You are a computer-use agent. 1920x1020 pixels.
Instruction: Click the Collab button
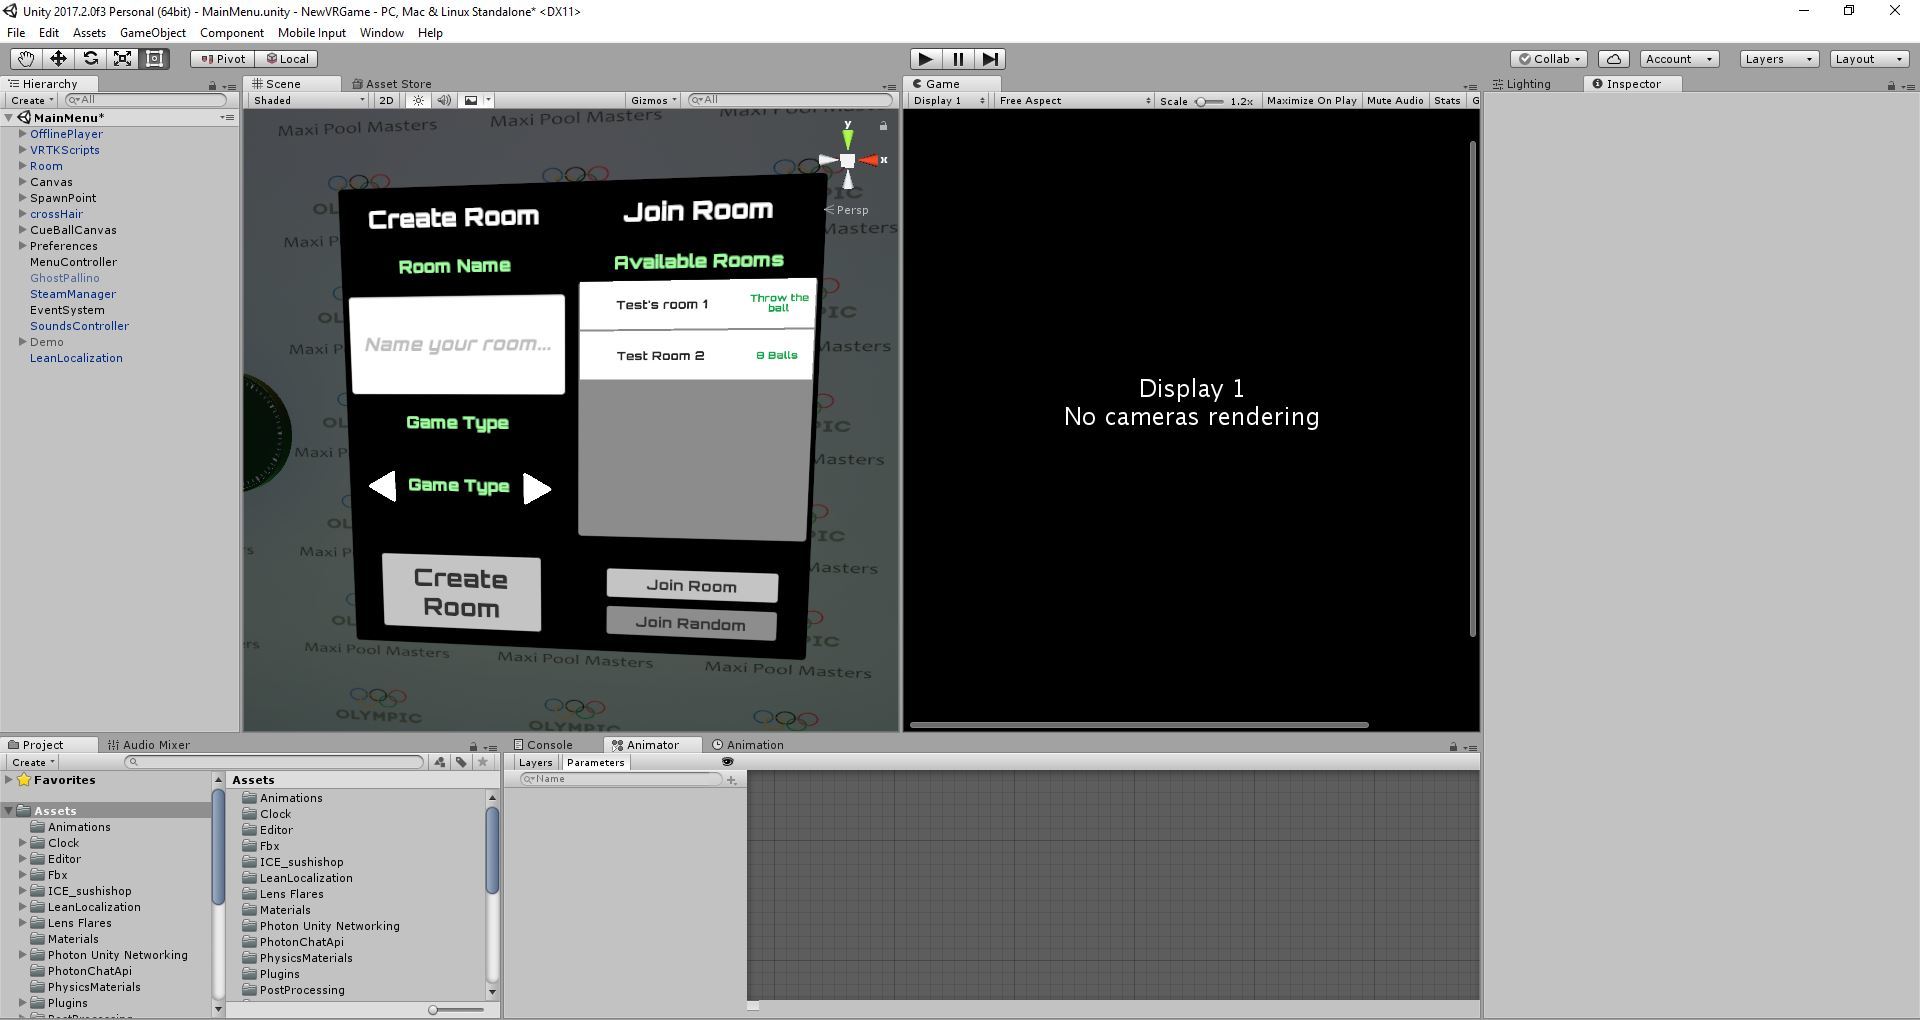click(1549, 59)
